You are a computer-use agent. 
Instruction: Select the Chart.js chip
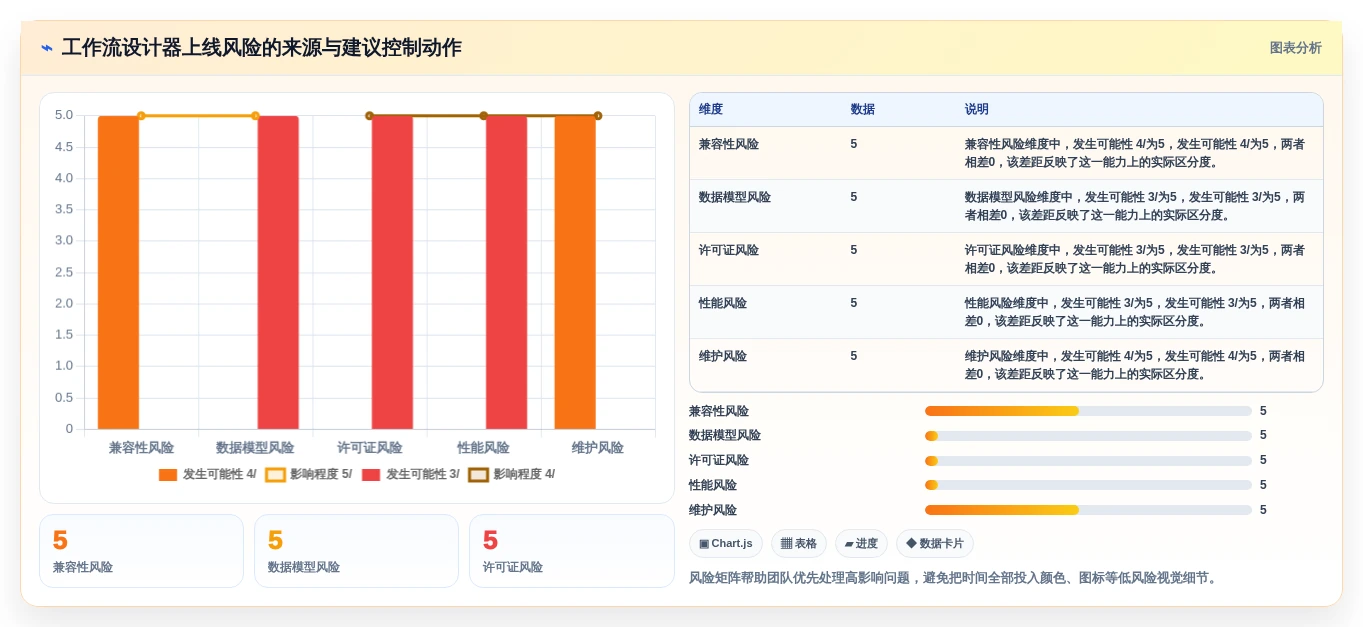[x=726, y=543]
